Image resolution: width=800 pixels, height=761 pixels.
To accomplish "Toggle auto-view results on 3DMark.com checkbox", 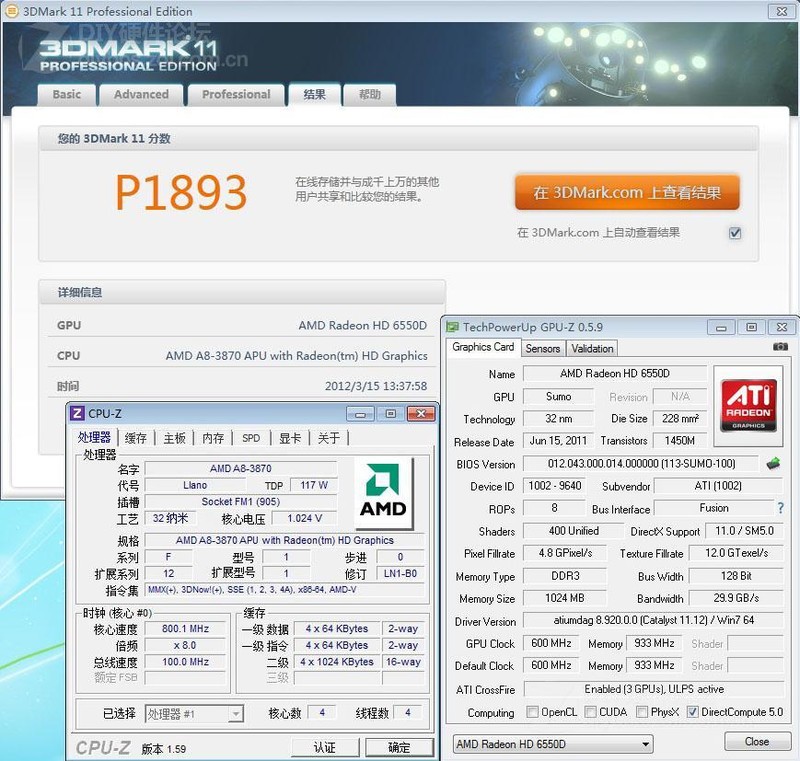I will coord(735,233).
